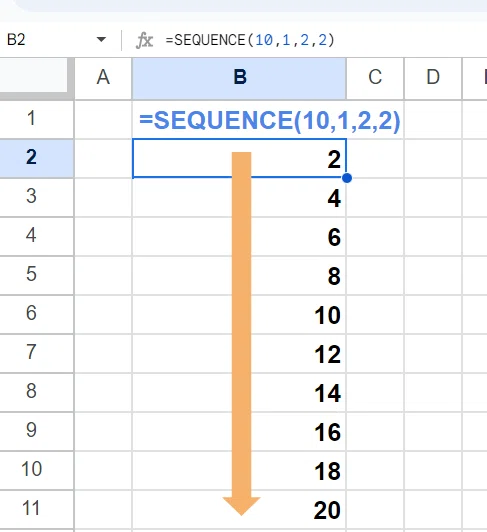Viewport: 487px width, 532px height.
Task: Click empty cell A5
Action: tap(103, 275)
